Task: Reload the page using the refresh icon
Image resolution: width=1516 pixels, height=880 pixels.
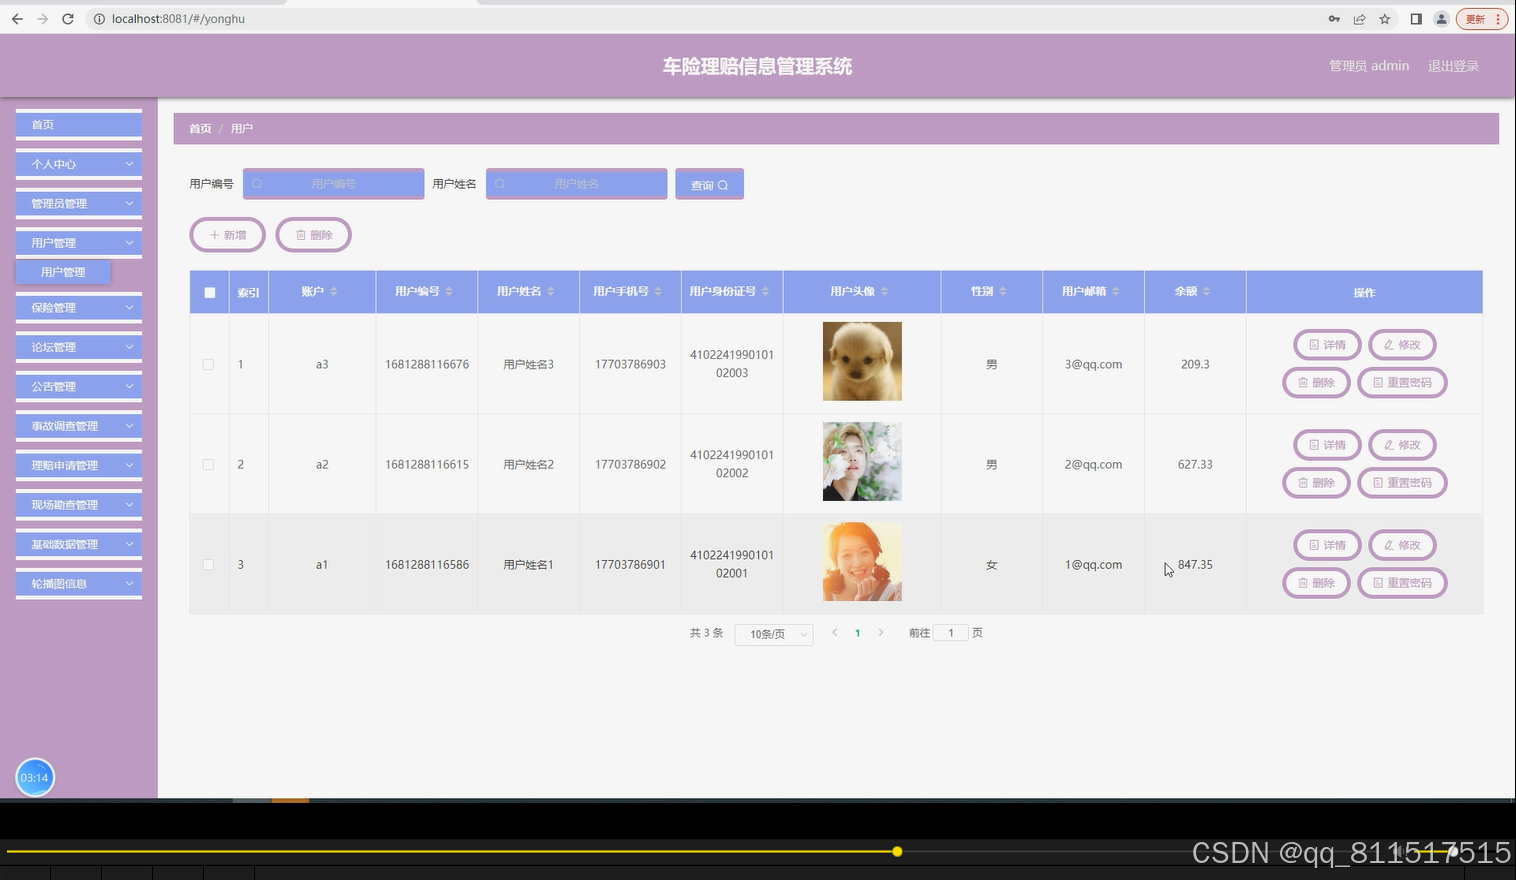Action: coord(68,19)
